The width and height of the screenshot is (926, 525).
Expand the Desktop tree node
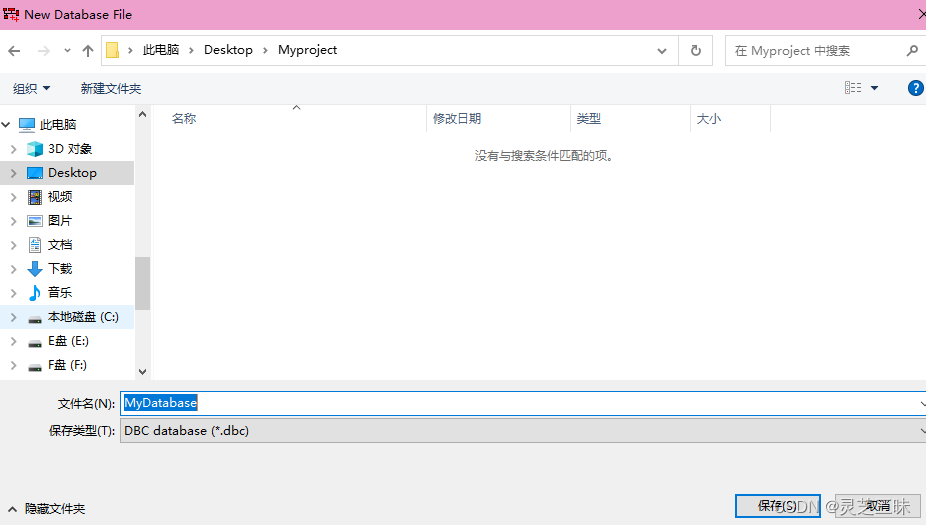[x=14, y=173]
